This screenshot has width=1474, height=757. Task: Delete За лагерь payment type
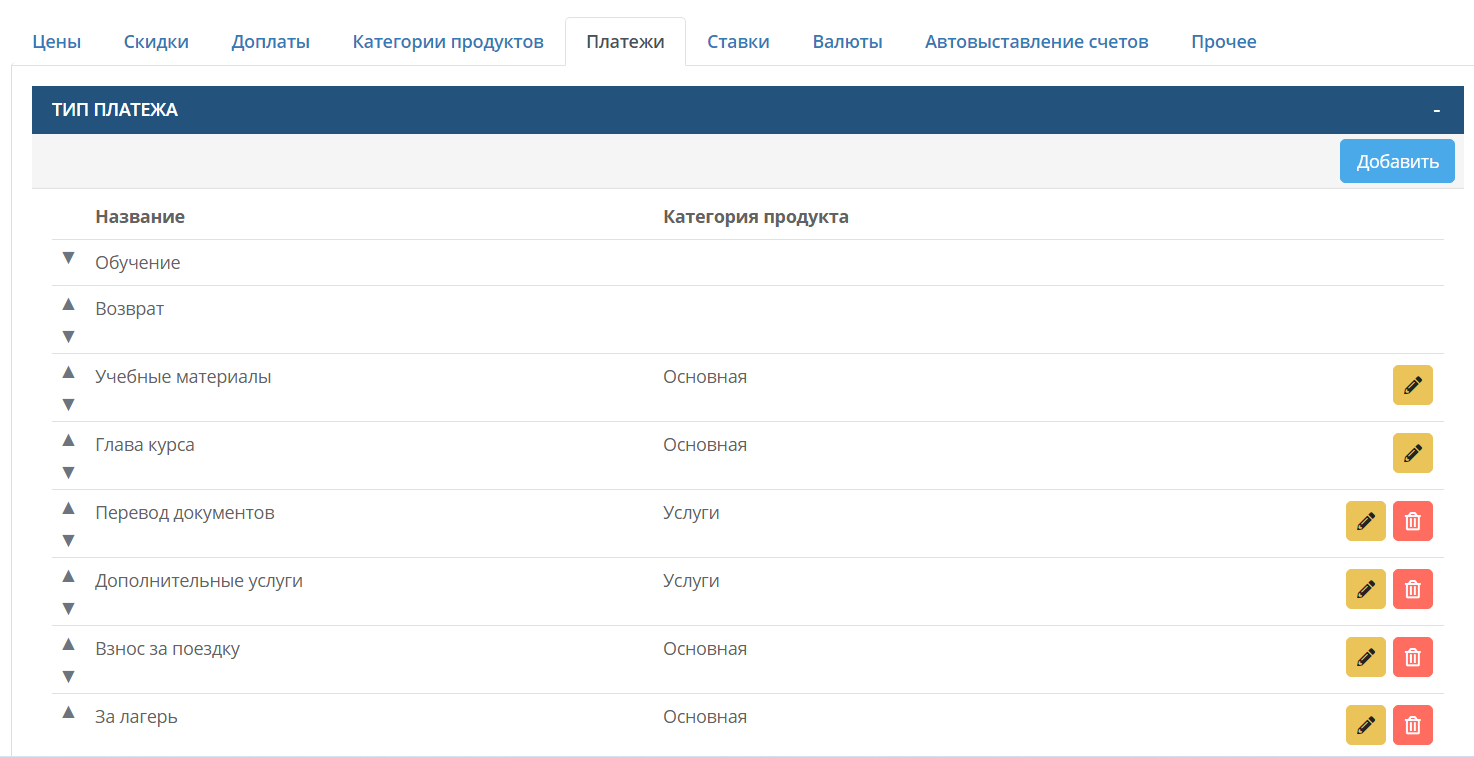pyautogui.click(x=1412, y=725)
